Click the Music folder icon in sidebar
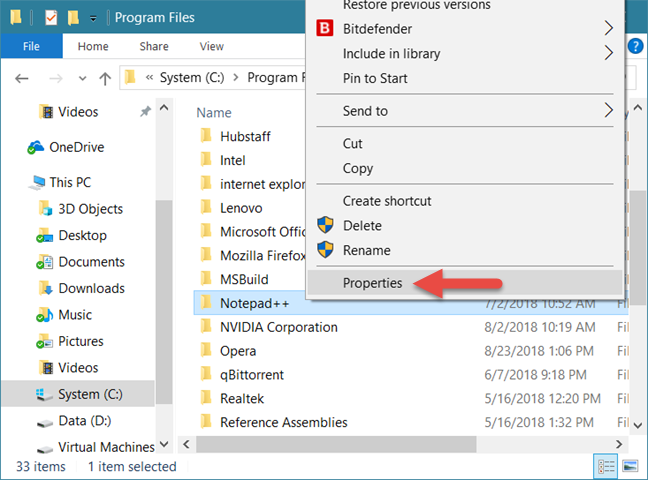This screenshot has height=480, width=648. pyautogui.click(x=45, y=315)
